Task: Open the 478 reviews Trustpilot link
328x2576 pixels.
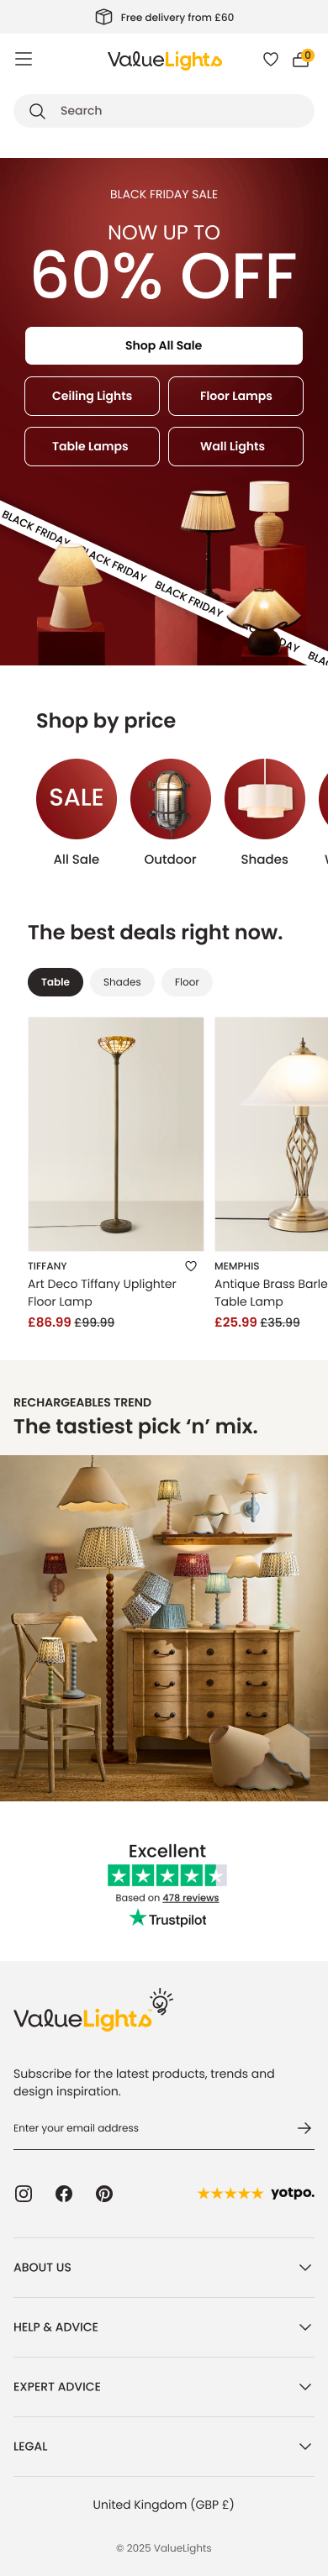Action: 191,1898
